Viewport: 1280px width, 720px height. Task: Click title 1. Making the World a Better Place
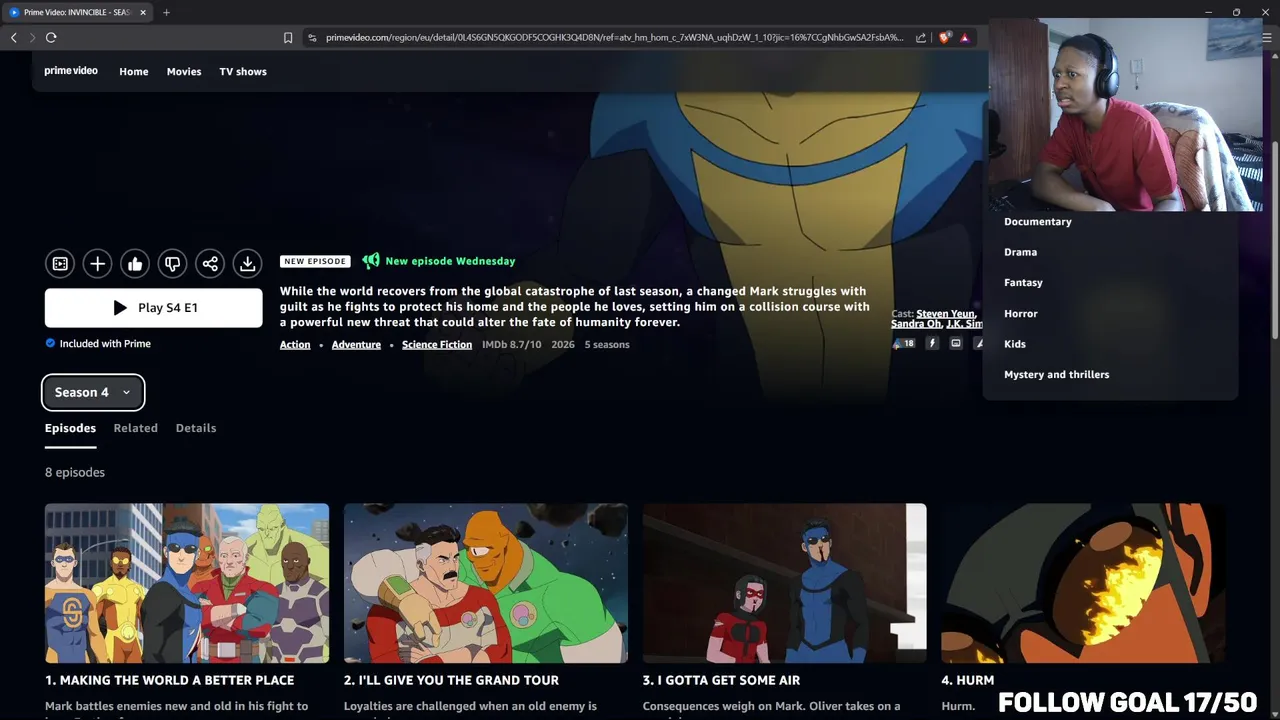[x=169, y=680]
